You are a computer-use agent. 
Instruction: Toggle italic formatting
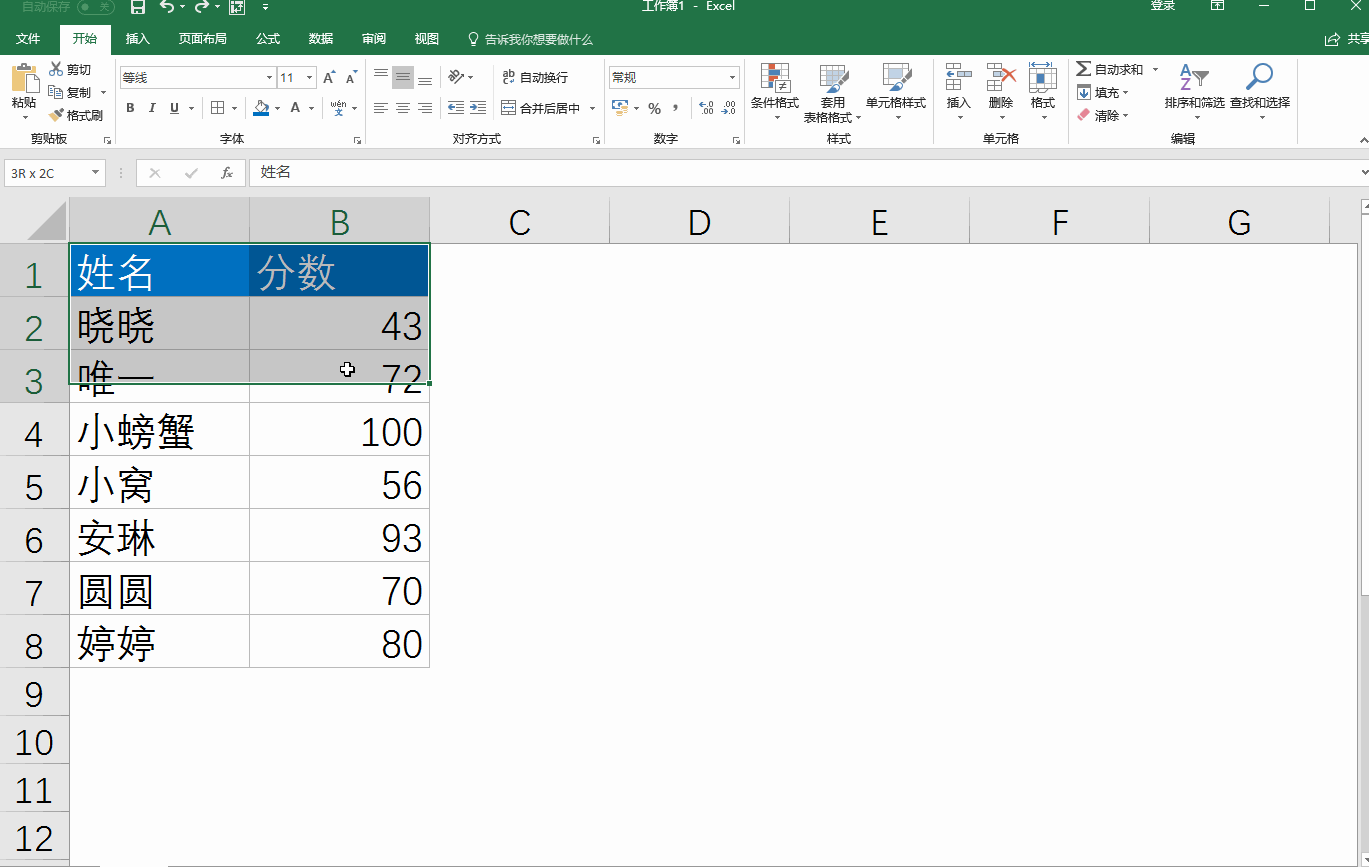pos(152,108)
